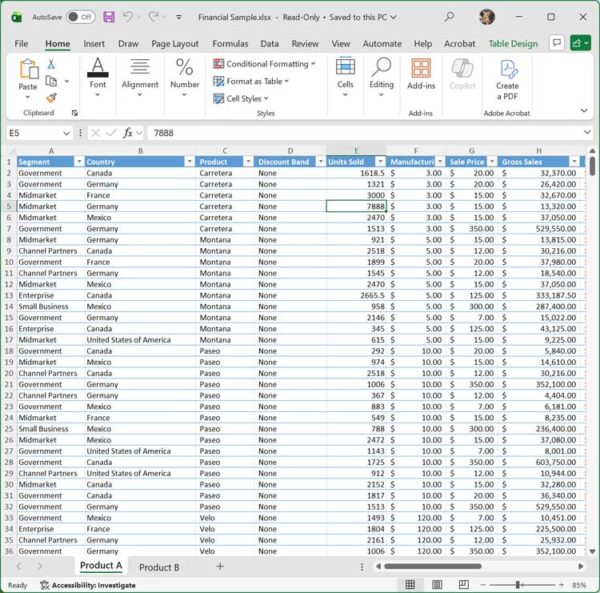Click the zoom in plus button

[x=561, y=585]
